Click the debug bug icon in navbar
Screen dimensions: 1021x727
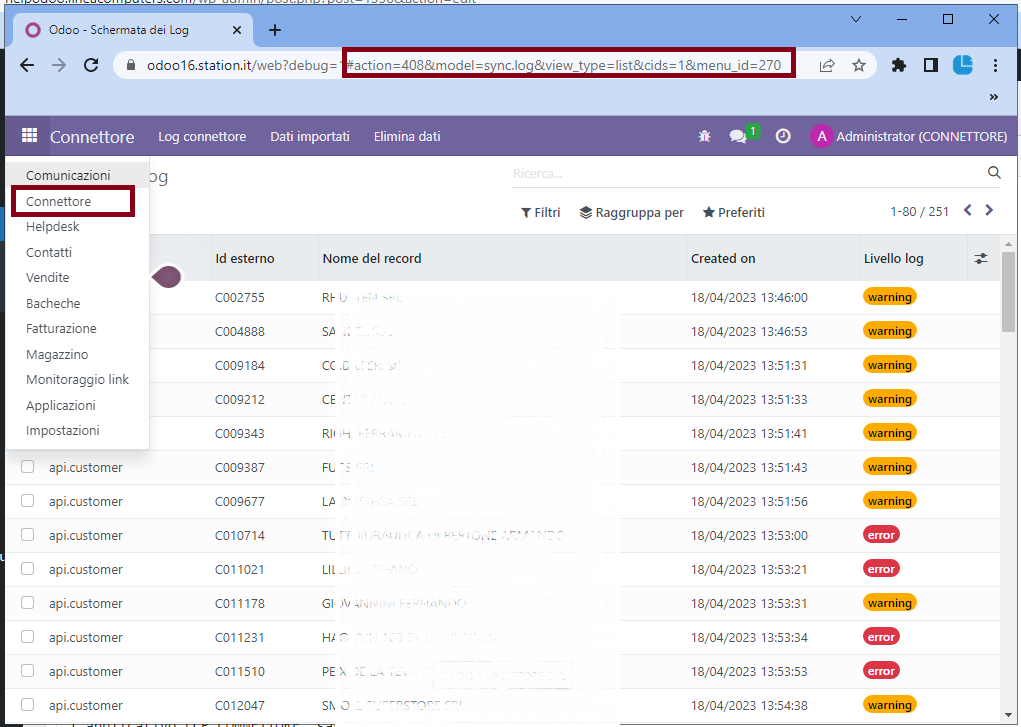pos(705,136)
